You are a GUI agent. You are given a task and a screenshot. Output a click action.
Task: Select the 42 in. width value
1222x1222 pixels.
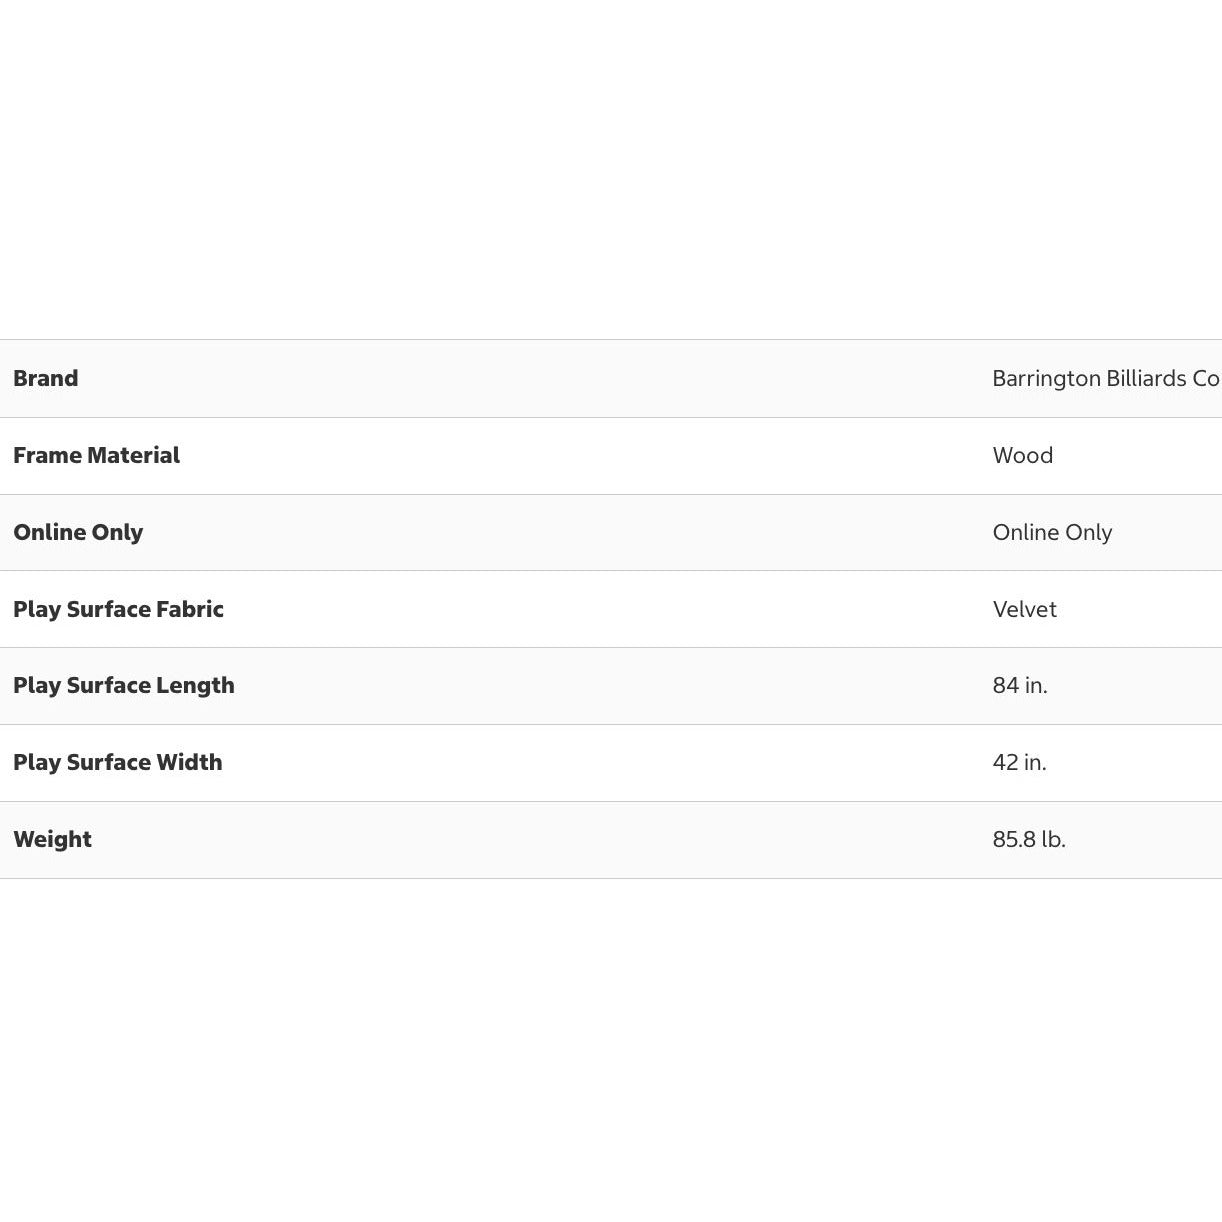coord(1019,763)
